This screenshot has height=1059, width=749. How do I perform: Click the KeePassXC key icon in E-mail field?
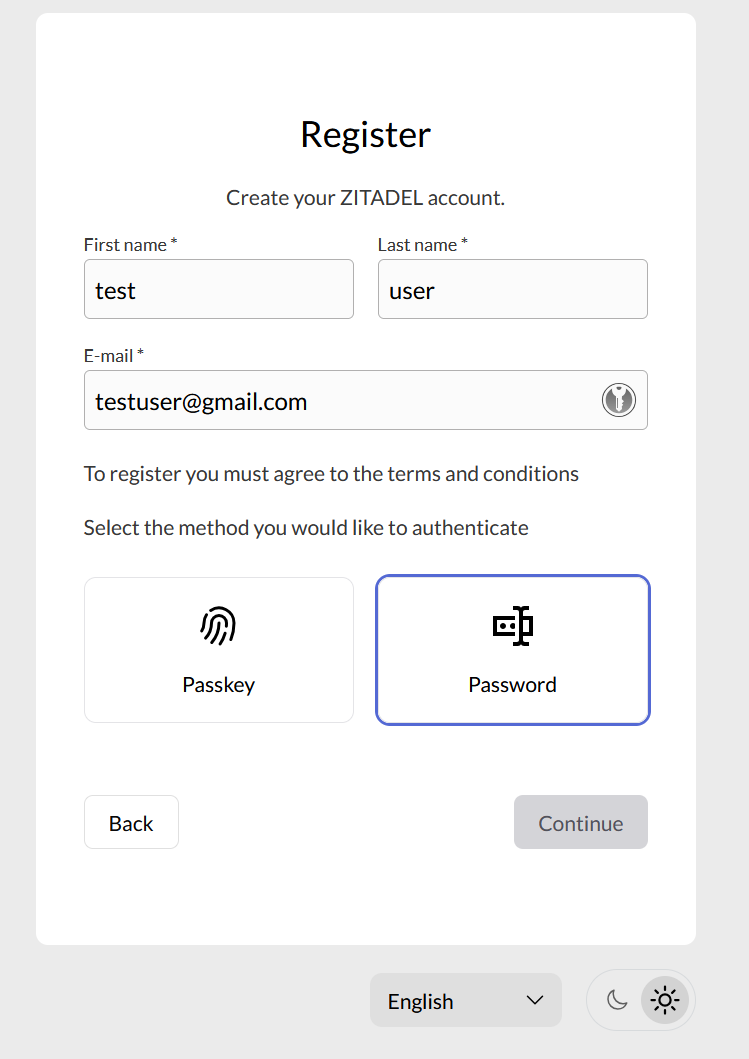click(619, 400)
